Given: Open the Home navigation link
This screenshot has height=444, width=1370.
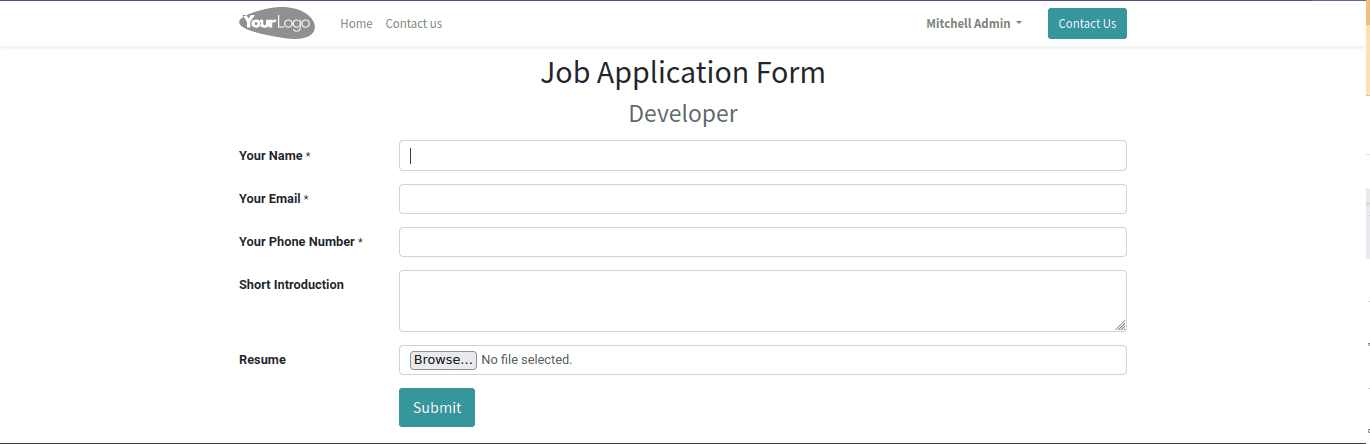Looking at the screenshot, I should click(356, 24).
